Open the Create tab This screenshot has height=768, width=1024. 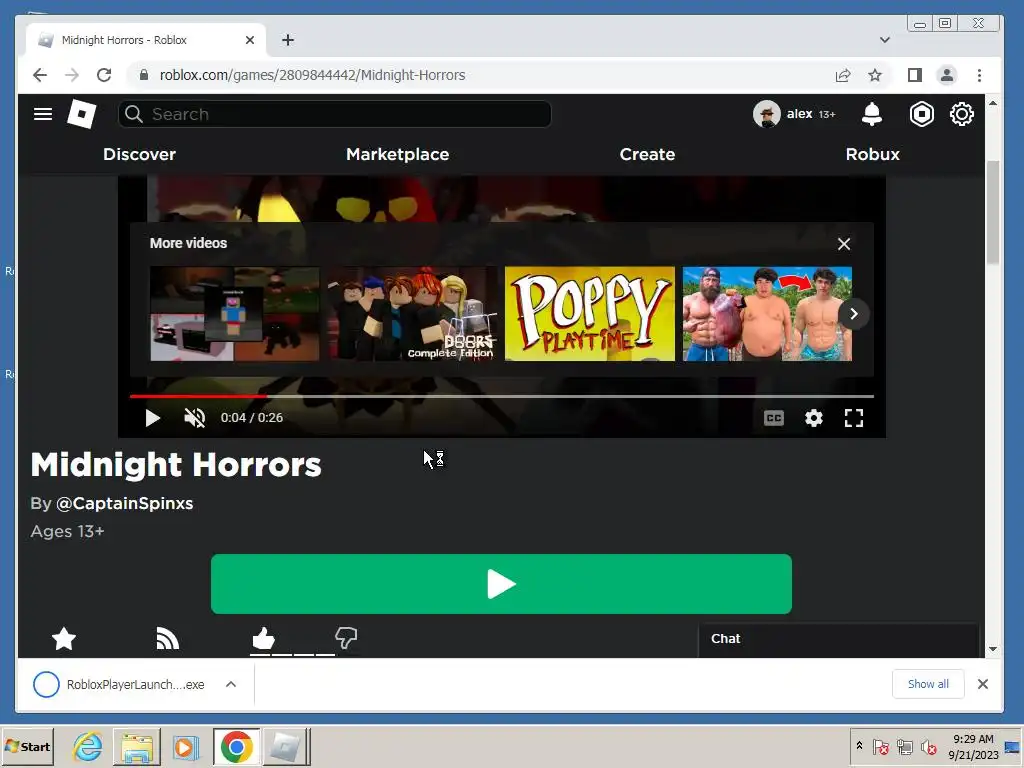[647, 154]
